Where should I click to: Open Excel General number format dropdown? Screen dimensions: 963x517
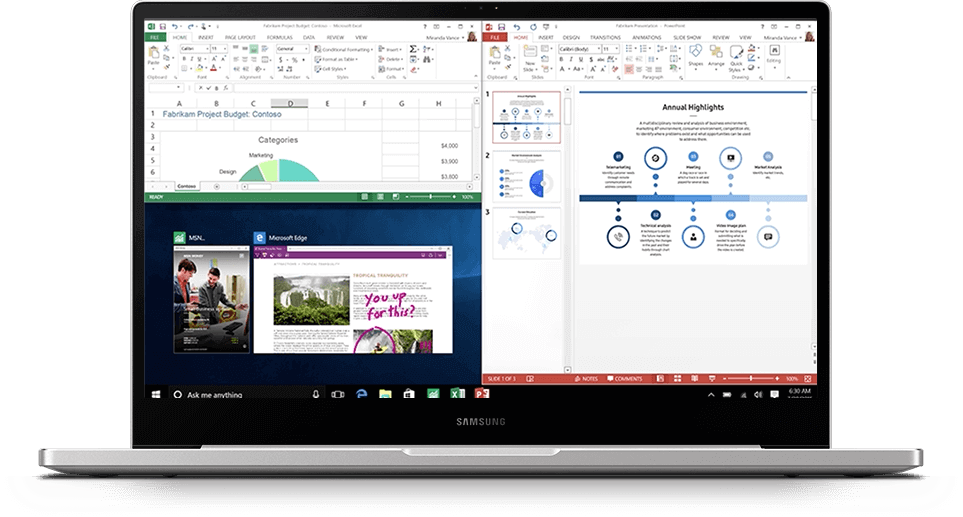tap(306, 49)
